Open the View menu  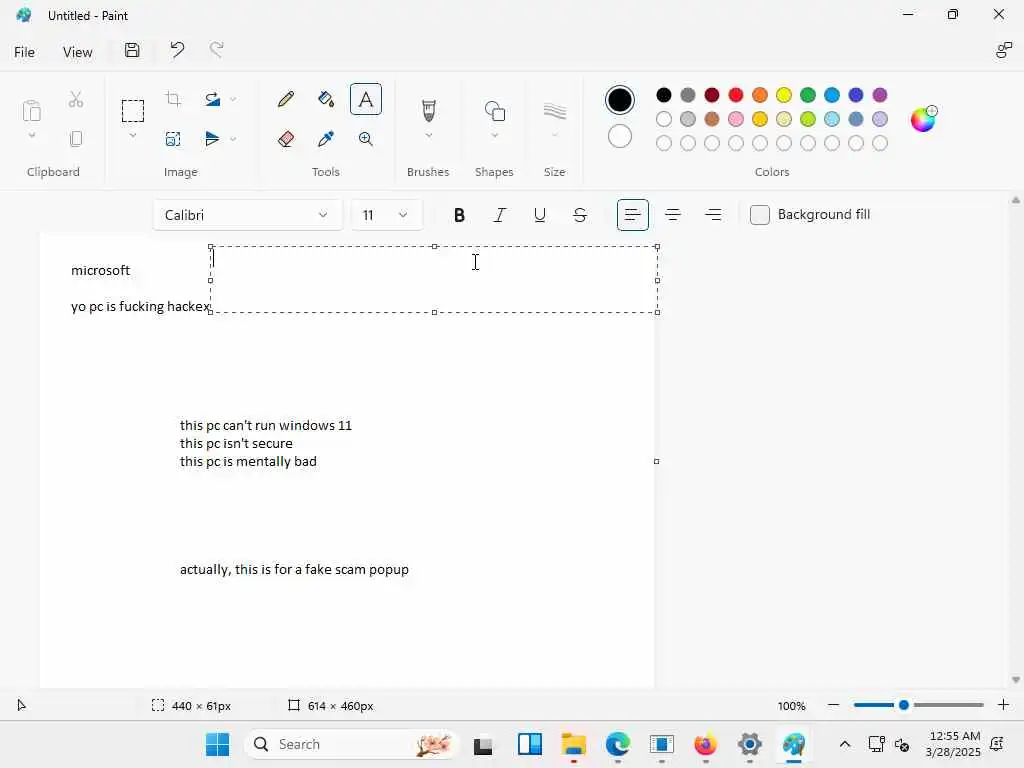tap(77, 52)
